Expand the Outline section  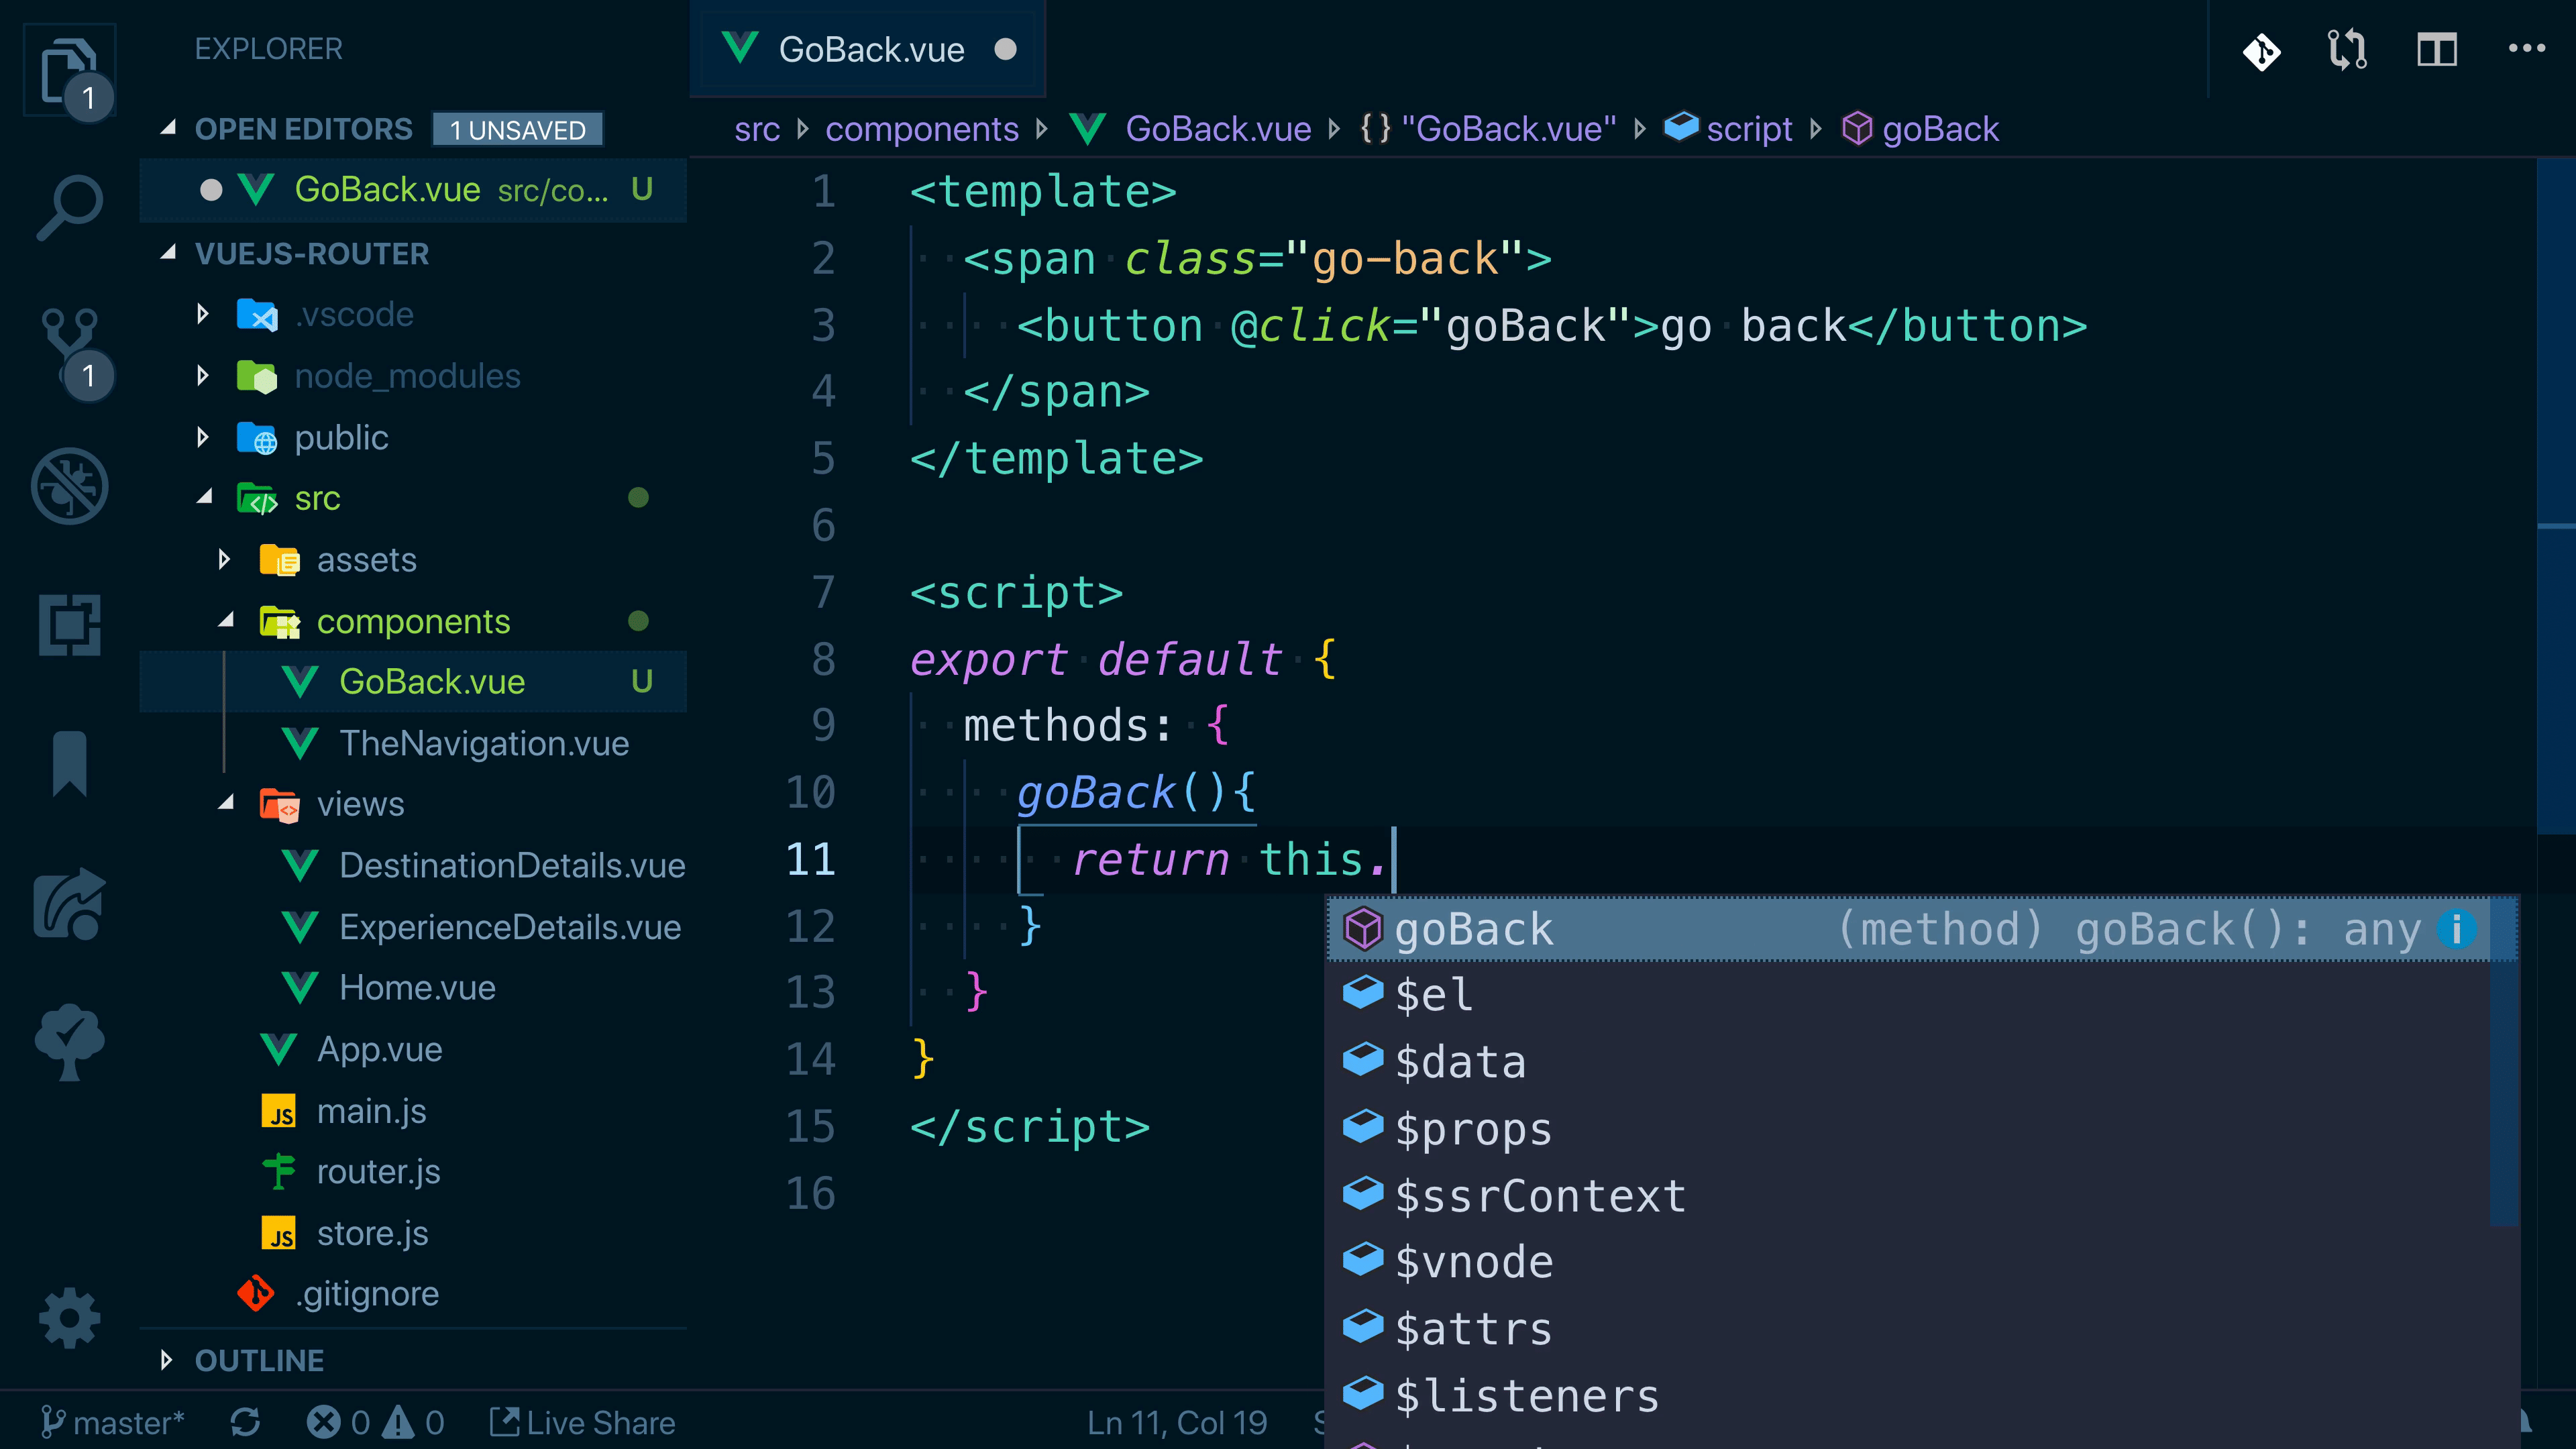[x=167, y=1360]
